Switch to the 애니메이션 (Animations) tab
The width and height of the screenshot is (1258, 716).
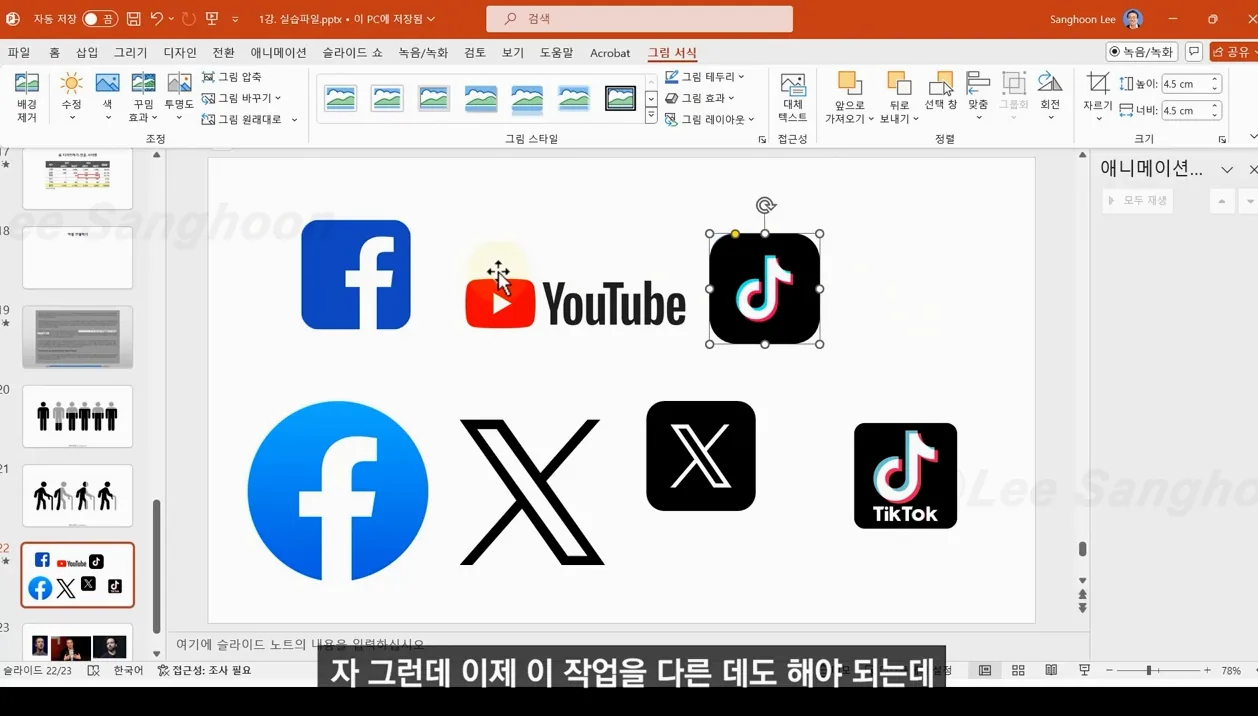(279, 53)
